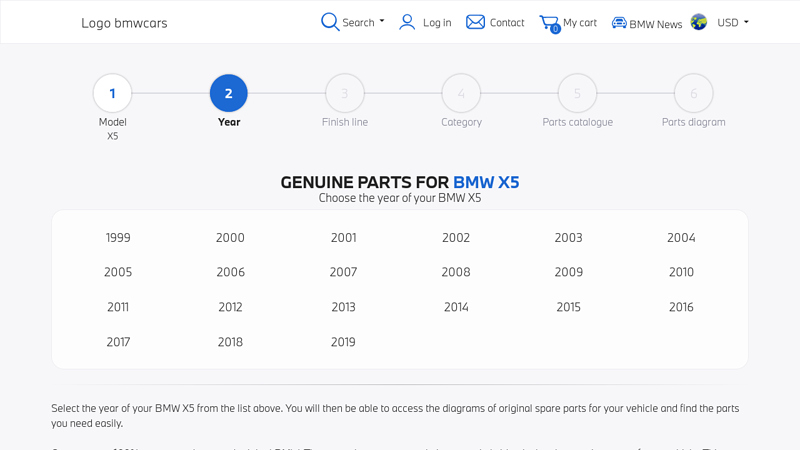Select the 2005 model year
Viewport: 800px width, 450px height.
point(118,272)
